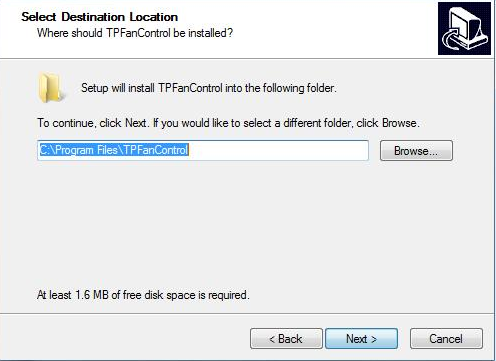Click the 'following folder' phrase beside folder icon
The image size is (496, 361).
(x=299, y=88)
